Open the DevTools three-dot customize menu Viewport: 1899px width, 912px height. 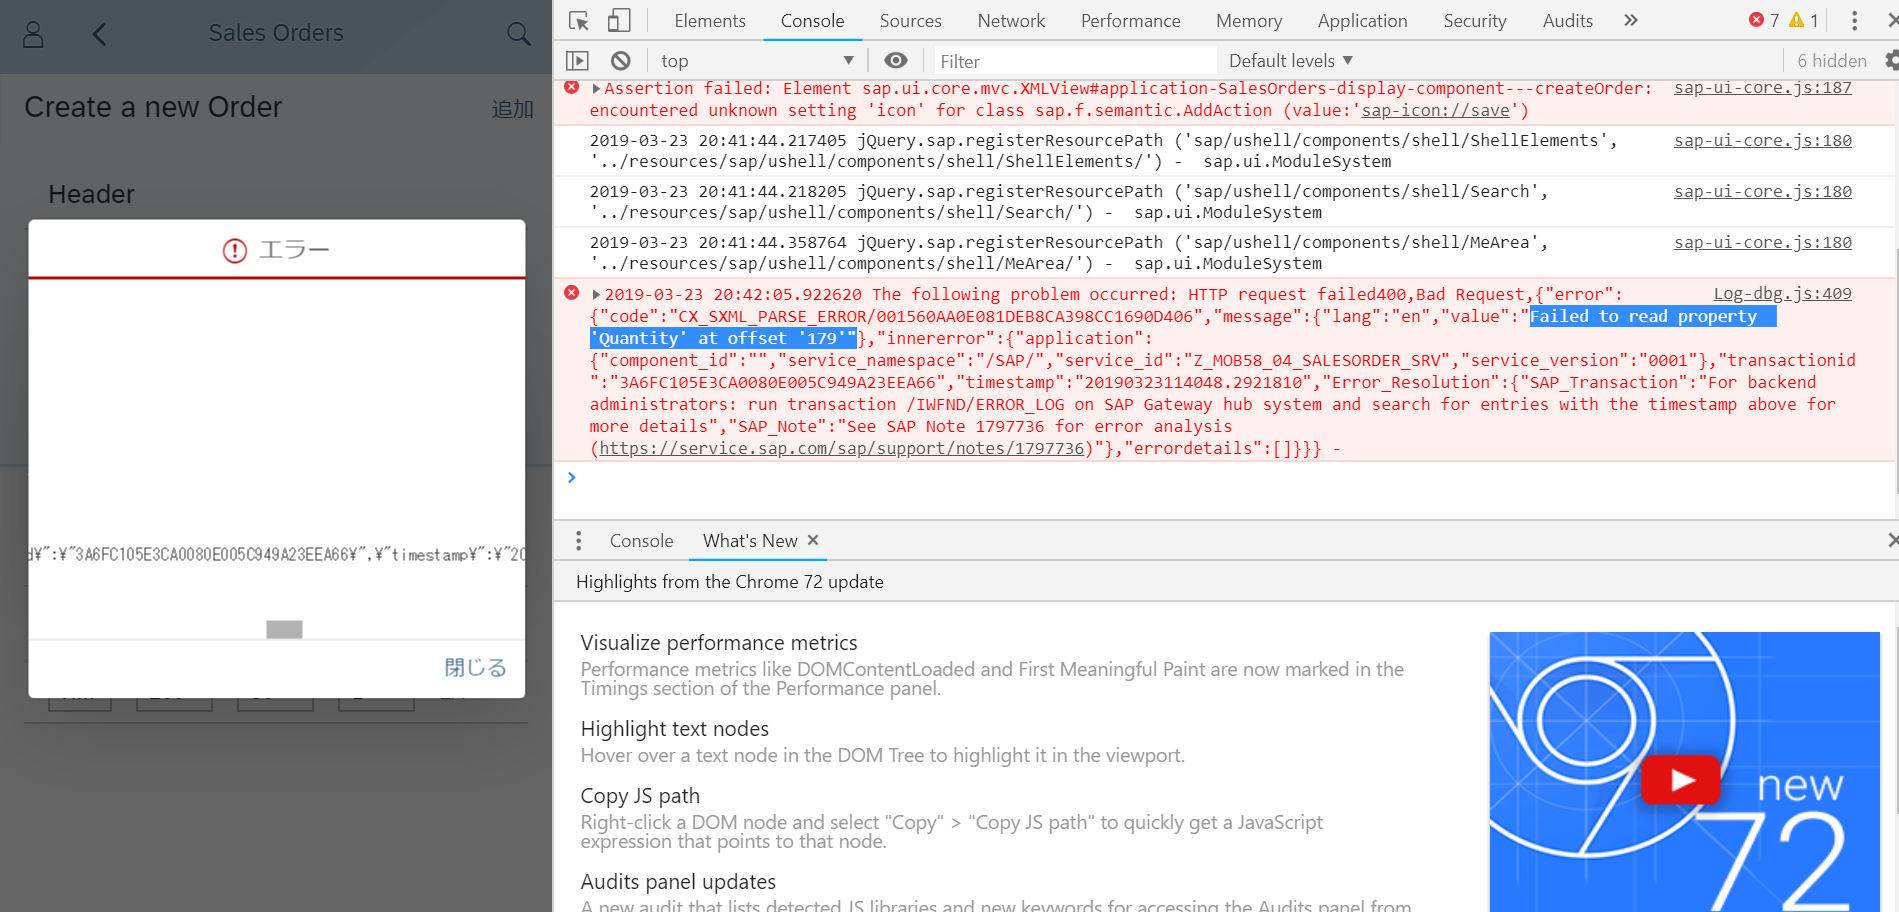(x=1854, y=21)
